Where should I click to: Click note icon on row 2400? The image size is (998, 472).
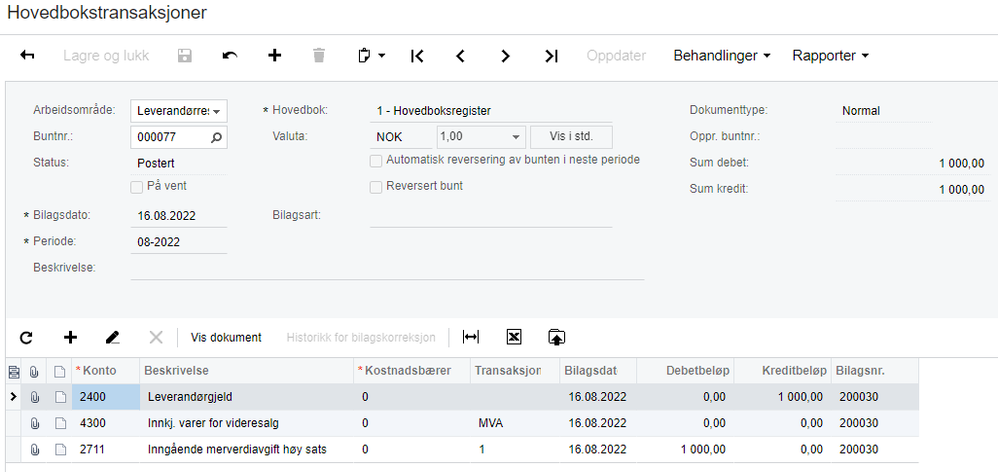60,397
